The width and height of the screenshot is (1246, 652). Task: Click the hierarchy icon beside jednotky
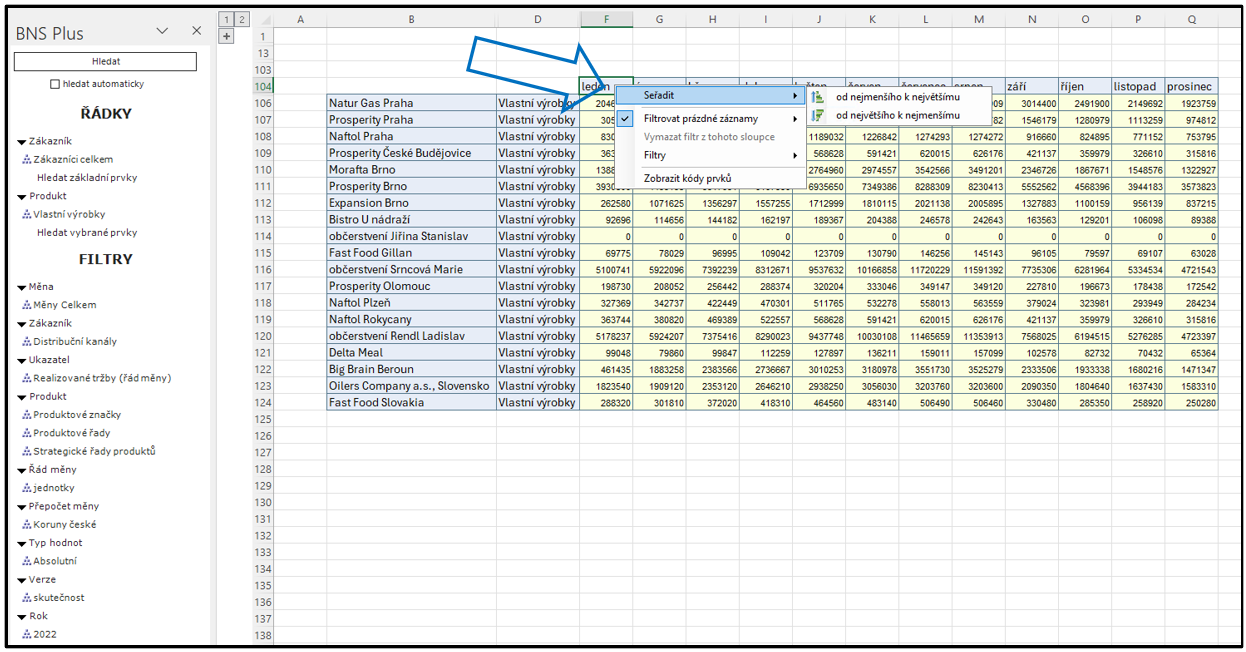point(26,488)
